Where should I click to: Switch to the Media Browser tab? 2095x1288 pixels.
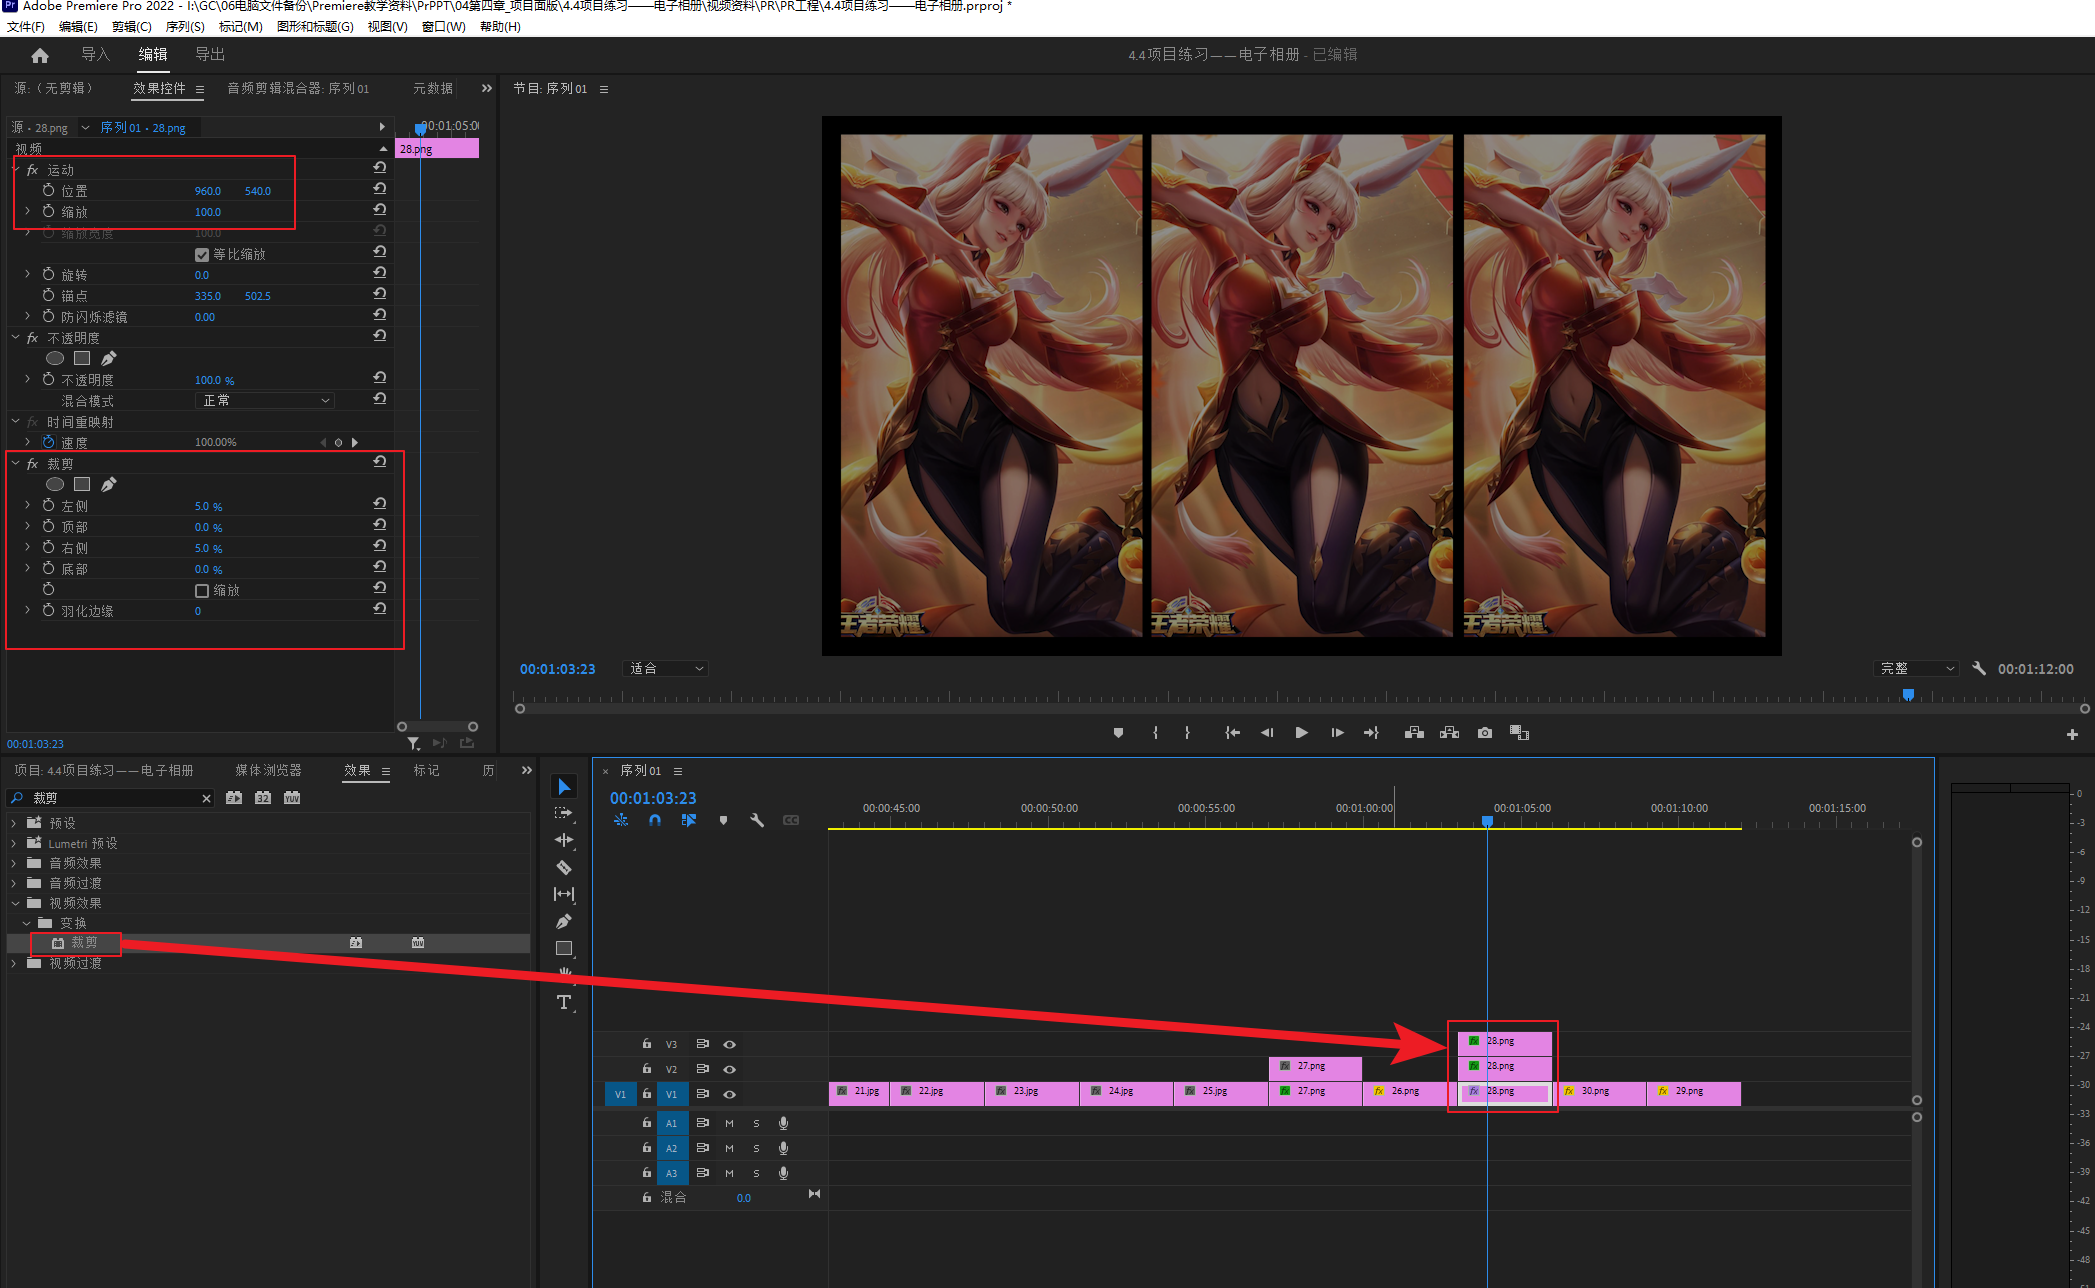click(x=268, y=770)
